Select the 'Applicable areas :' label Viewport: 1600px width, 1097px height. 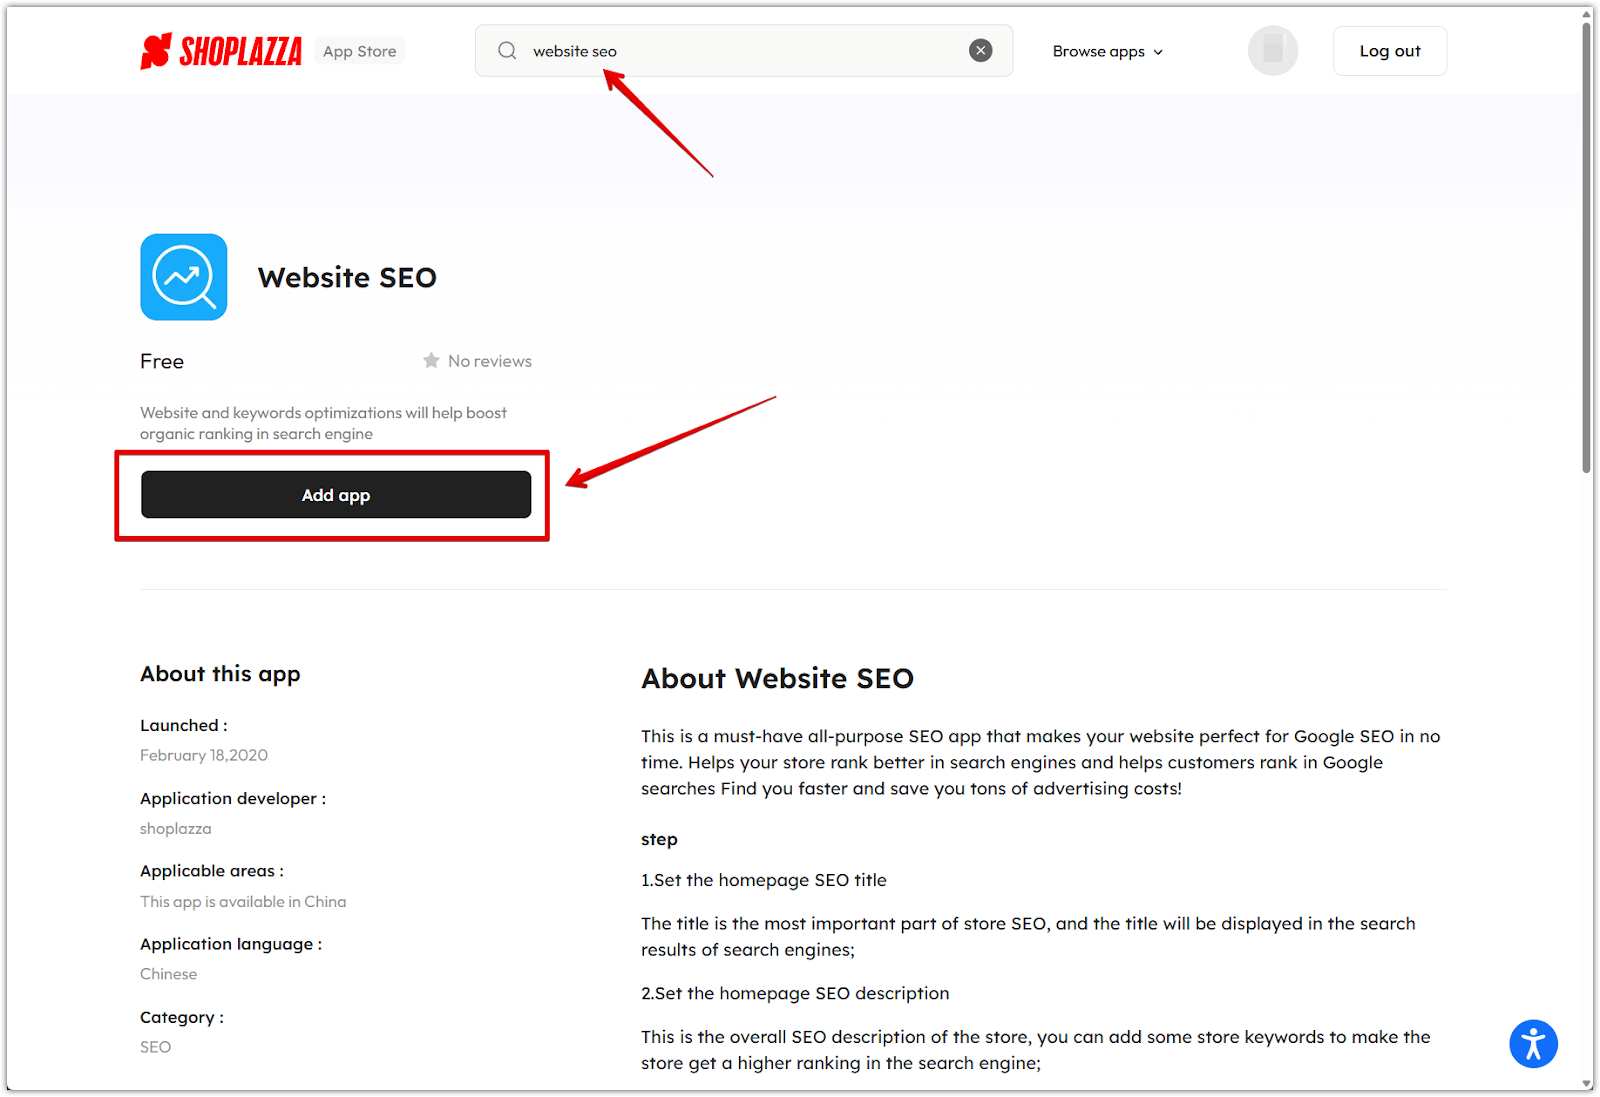point(212,872)
